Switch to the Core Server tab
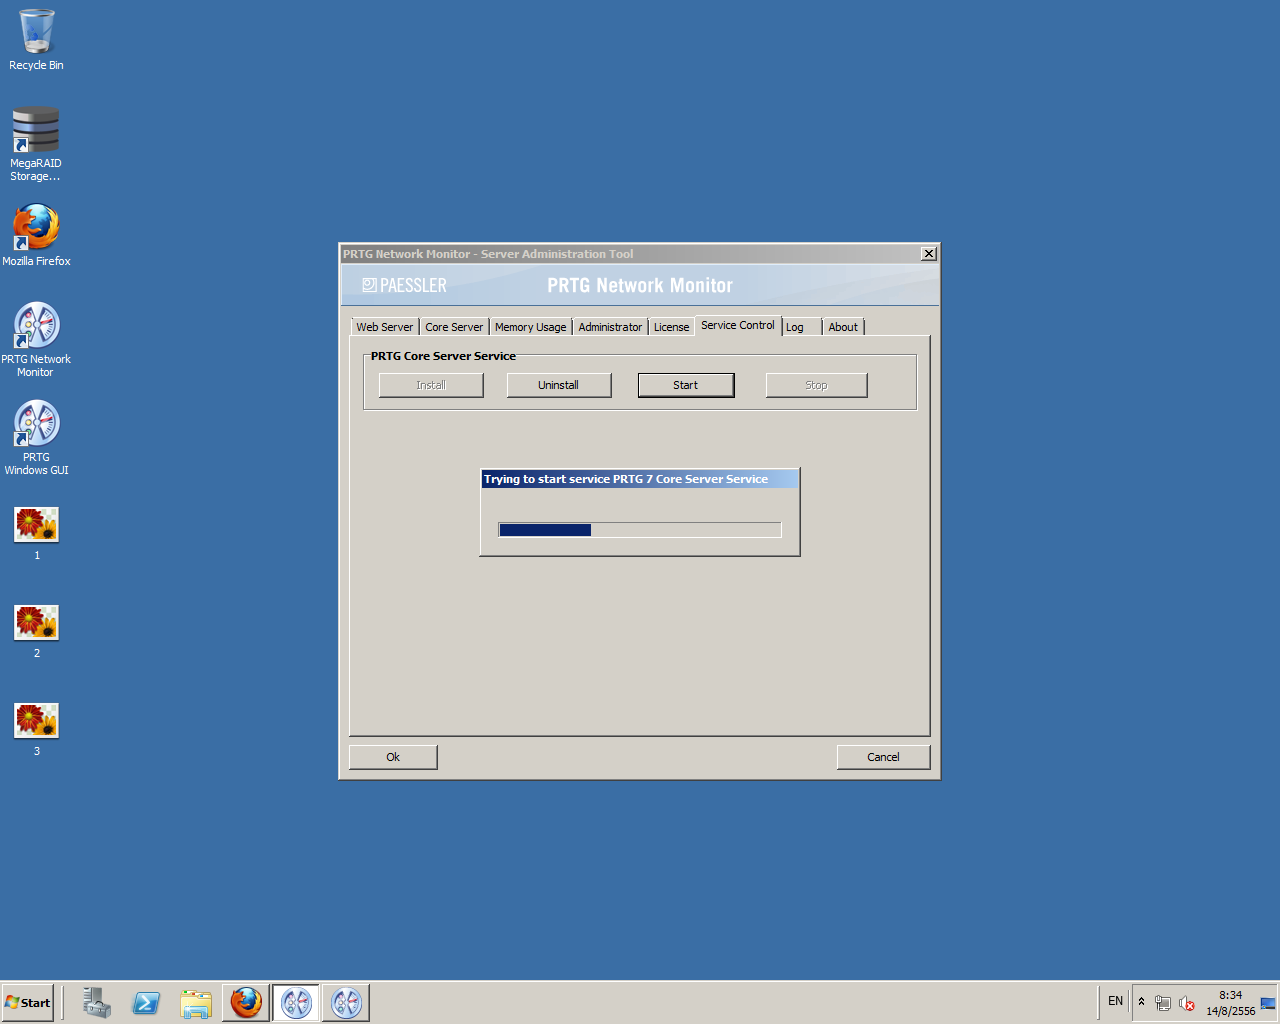The image size is (1280, 1024). [x=454, y=327]
